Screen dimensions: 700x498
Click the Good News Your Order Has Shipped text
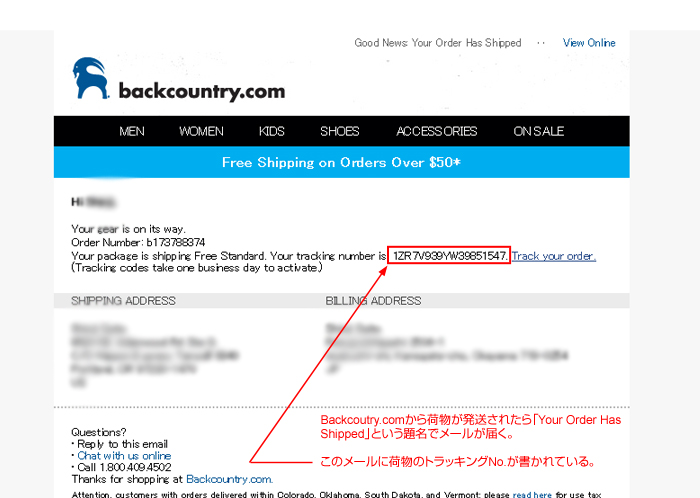438,43
